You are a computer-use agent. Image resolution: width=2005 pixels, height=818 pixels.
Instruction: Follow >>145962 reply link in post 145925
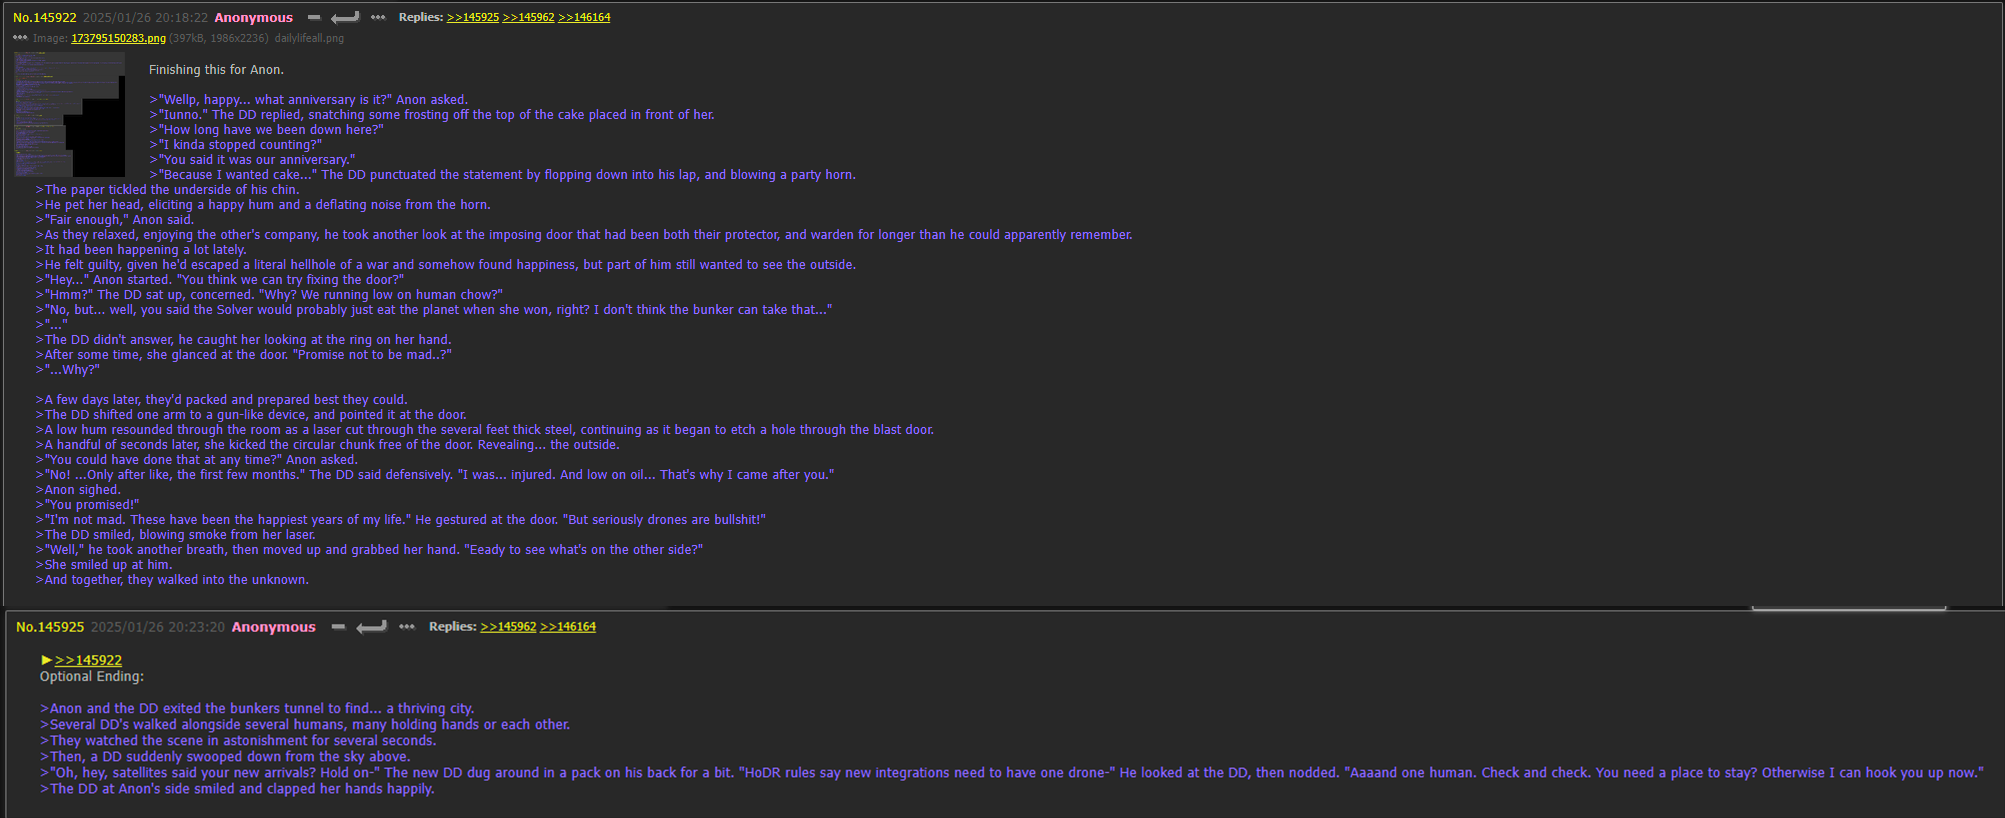508,627
